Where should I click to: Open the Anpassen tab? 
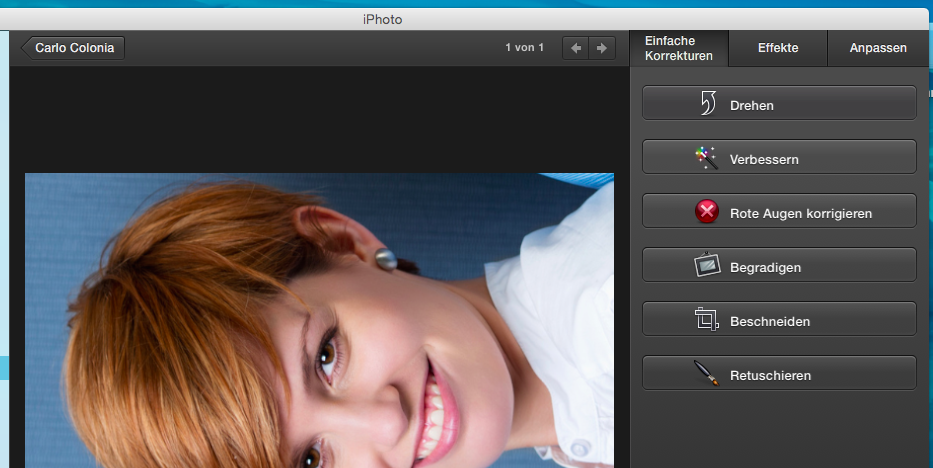[x=878, y=48]
